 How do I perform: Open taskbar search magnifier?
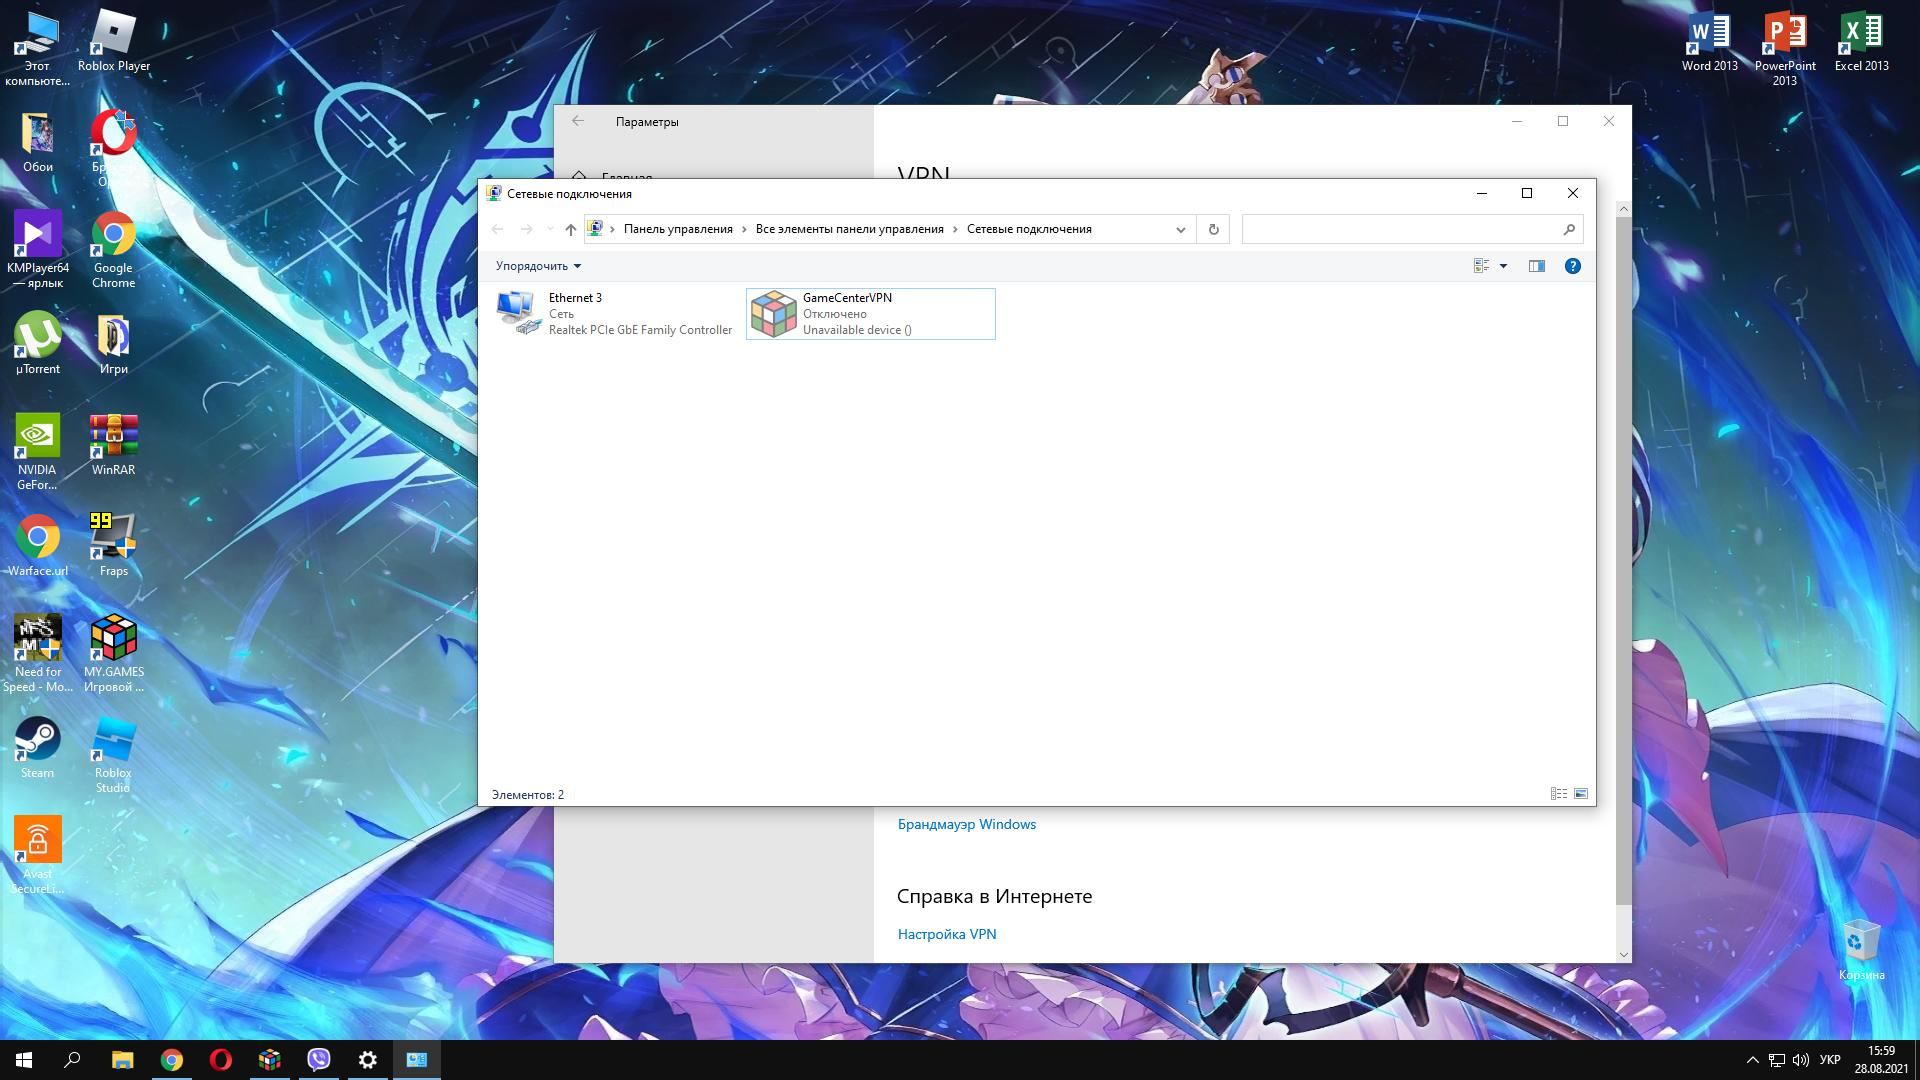coord(72,1060)
